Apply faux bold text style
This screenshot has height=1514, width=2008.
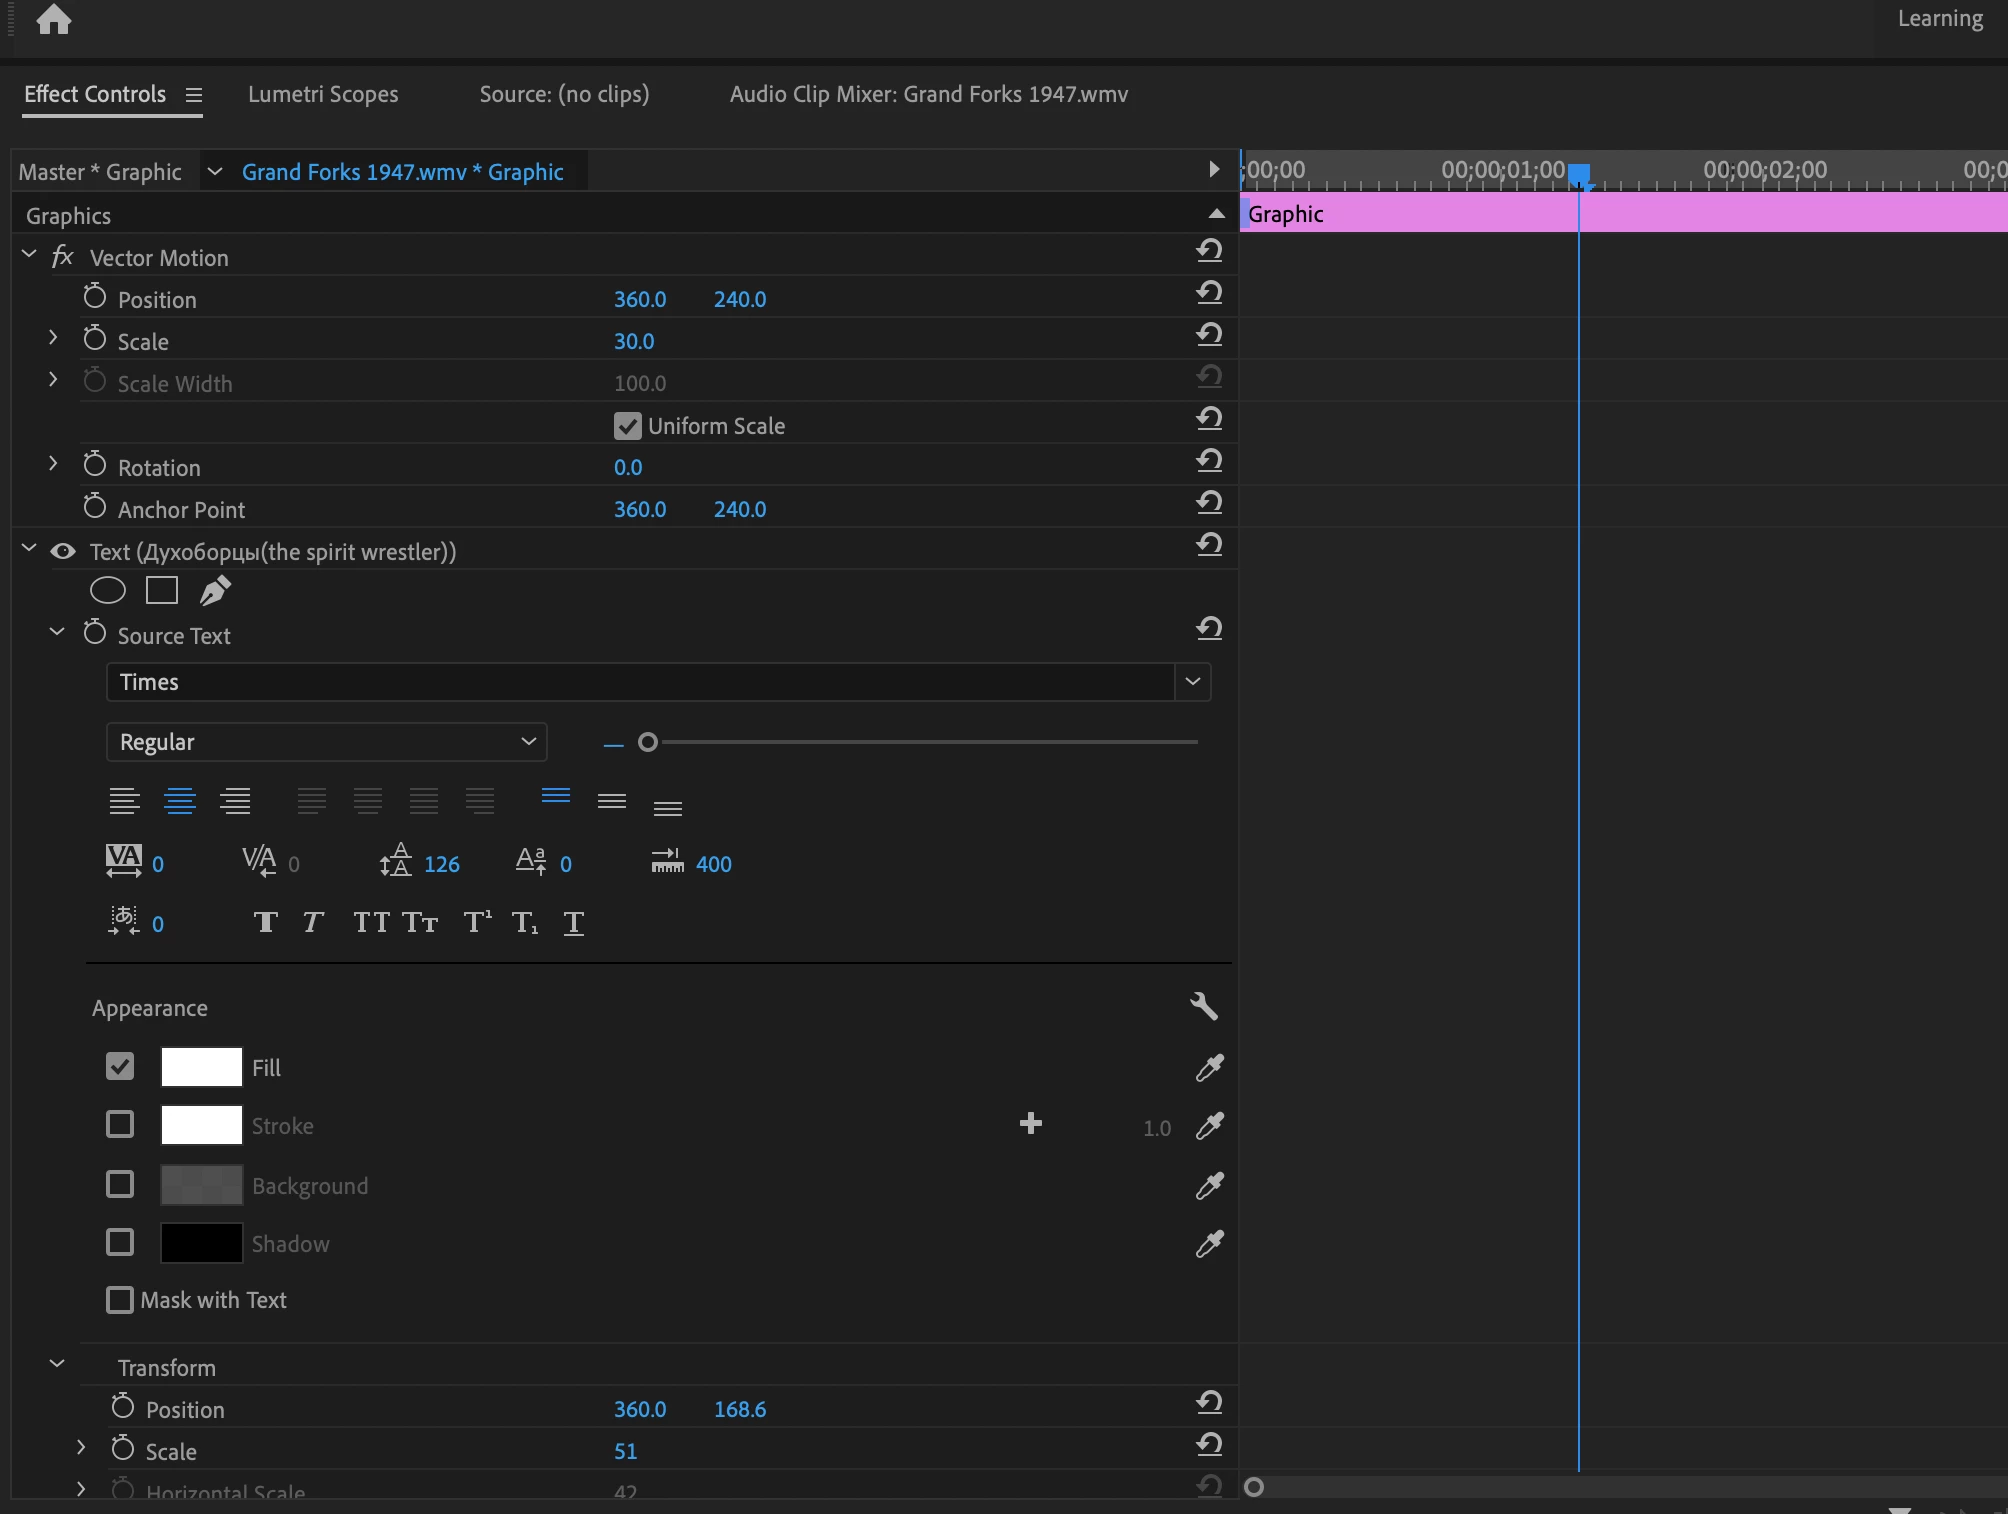pos(265,922)
